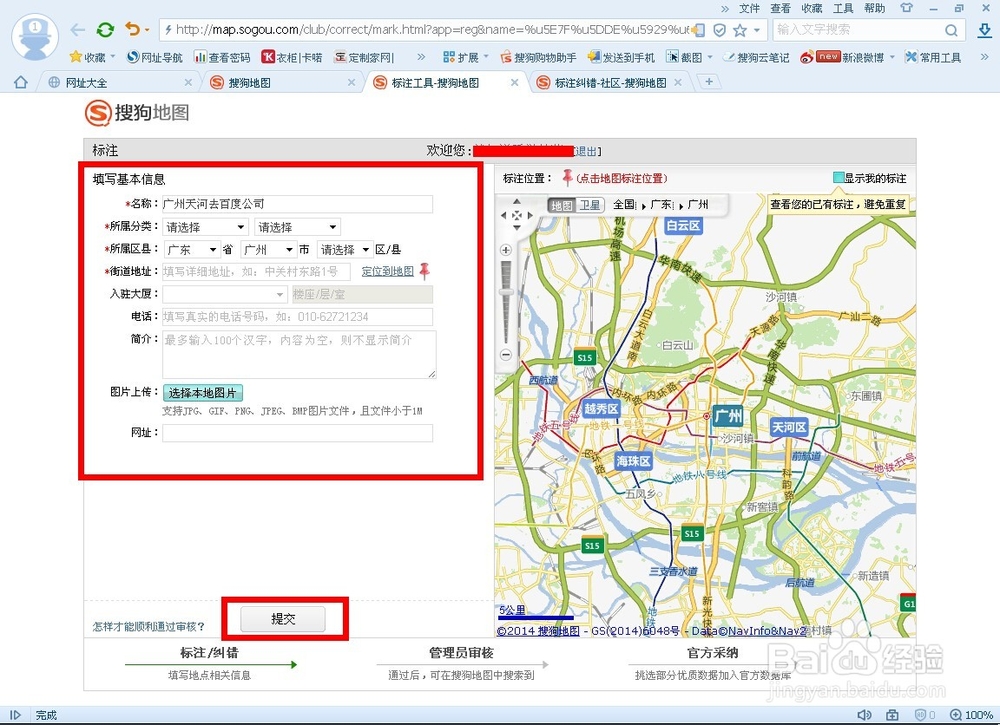Click the 退出 logout link
The image size is (1000, 725).
point(587,151)
